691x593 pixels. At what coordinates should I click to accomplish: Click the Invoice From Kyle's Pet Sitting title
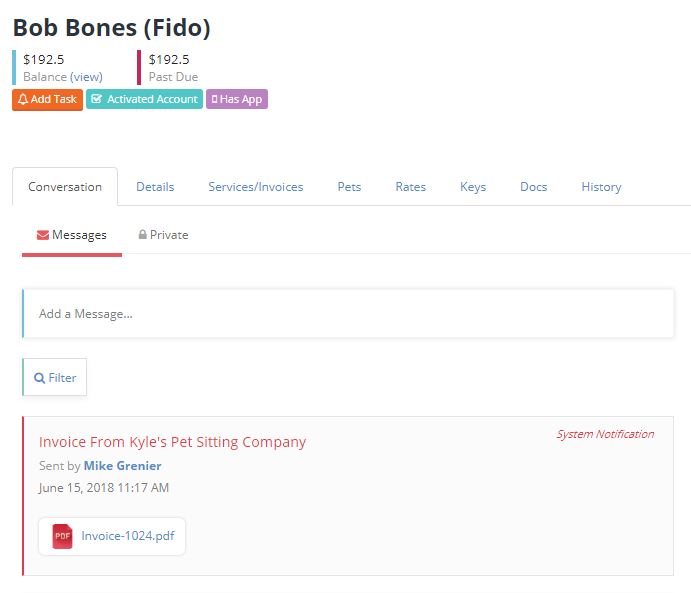[x=172, y=442]
